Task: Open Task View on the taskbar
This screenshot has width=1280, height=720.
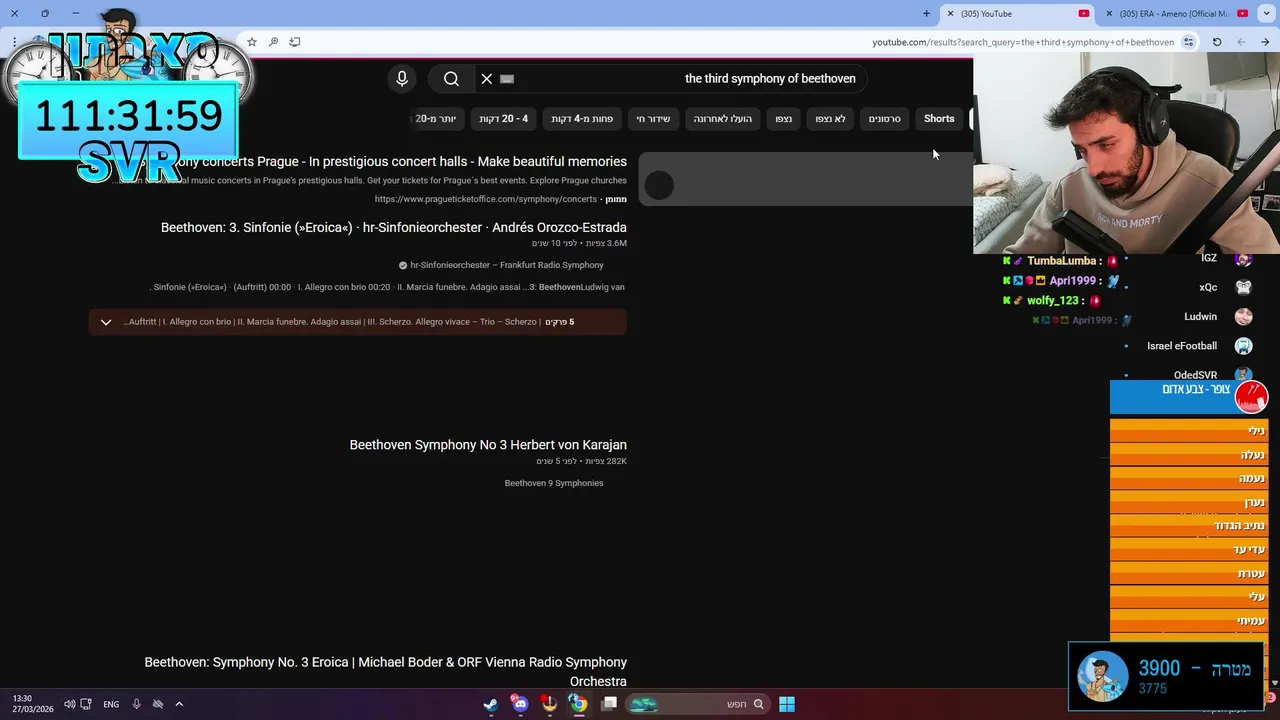Action: pos(608,704)
